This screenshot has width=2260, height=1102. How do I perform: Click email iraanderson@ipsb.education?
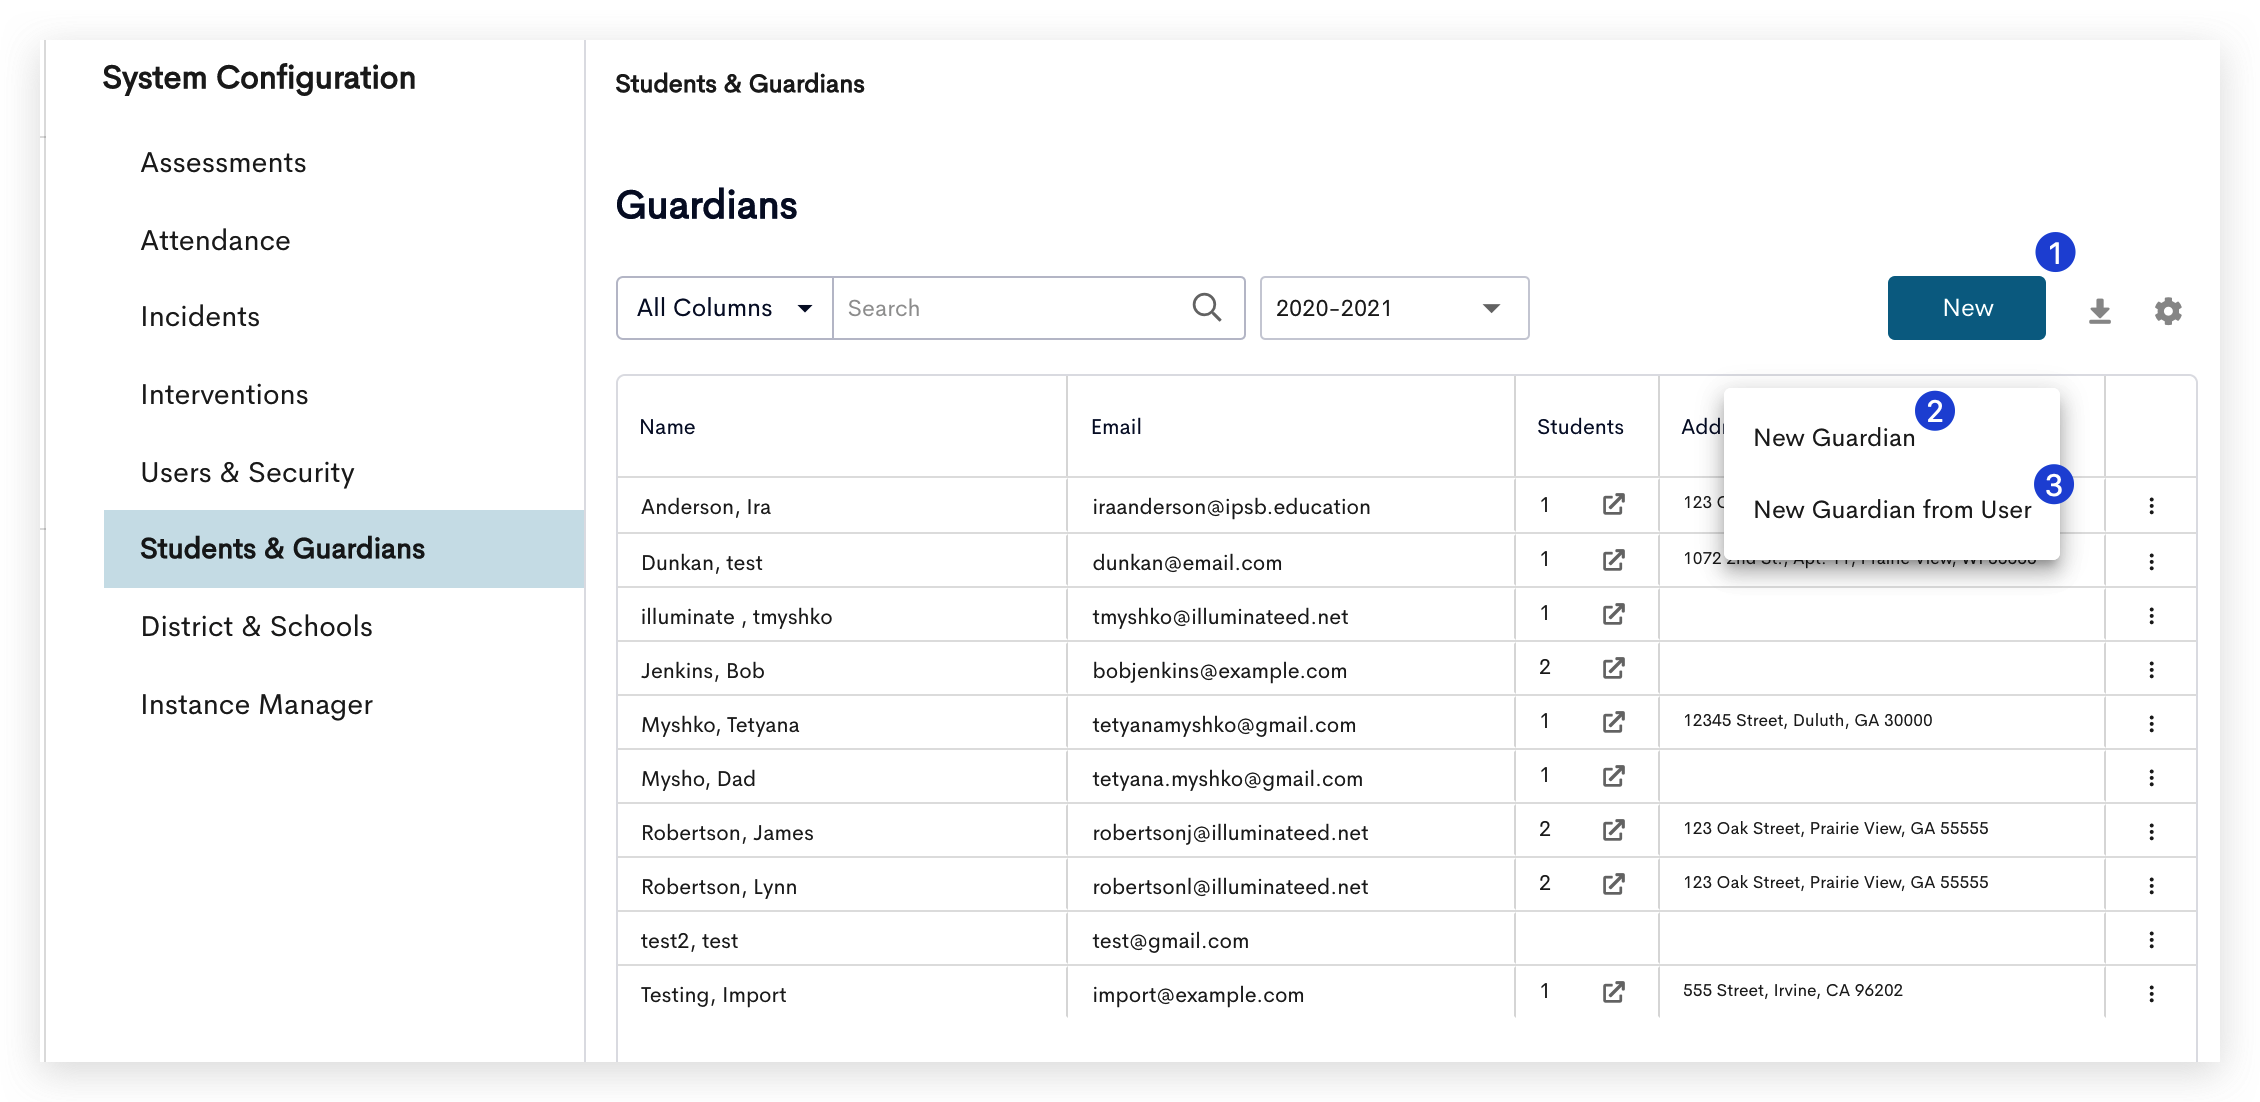click(1231, 507)
